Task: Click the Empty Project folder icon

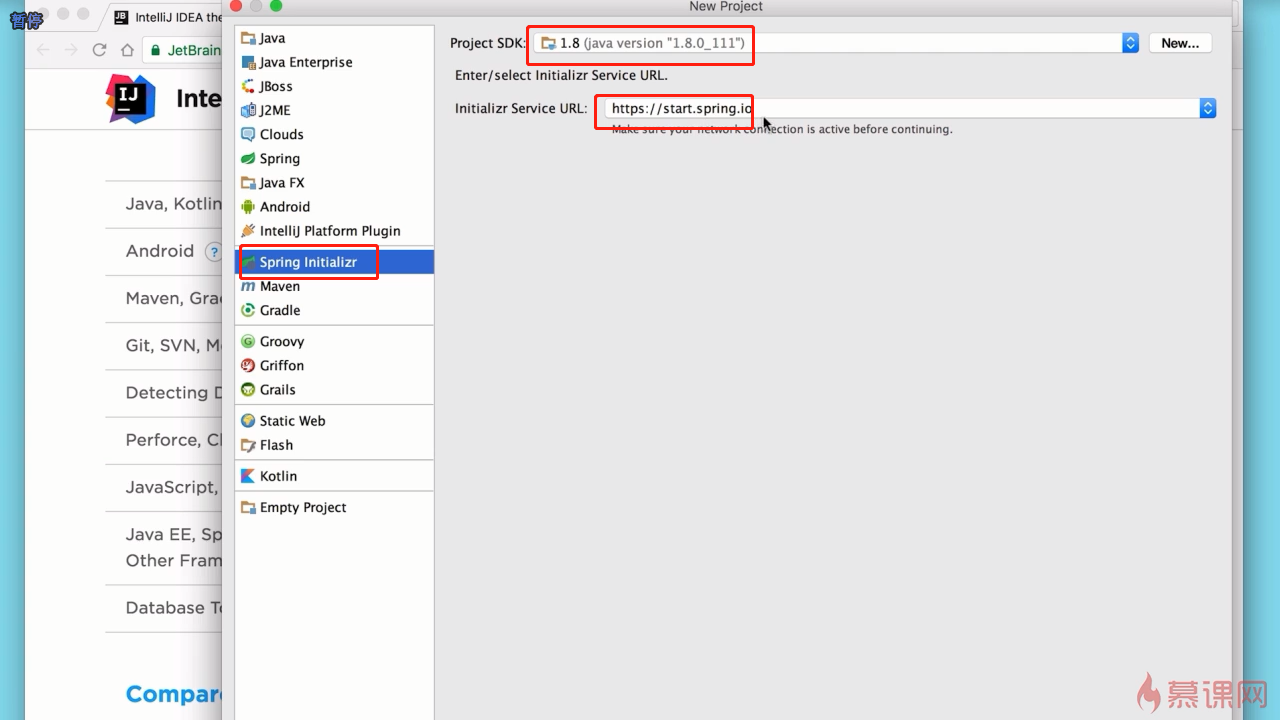Action: (249, 507)
